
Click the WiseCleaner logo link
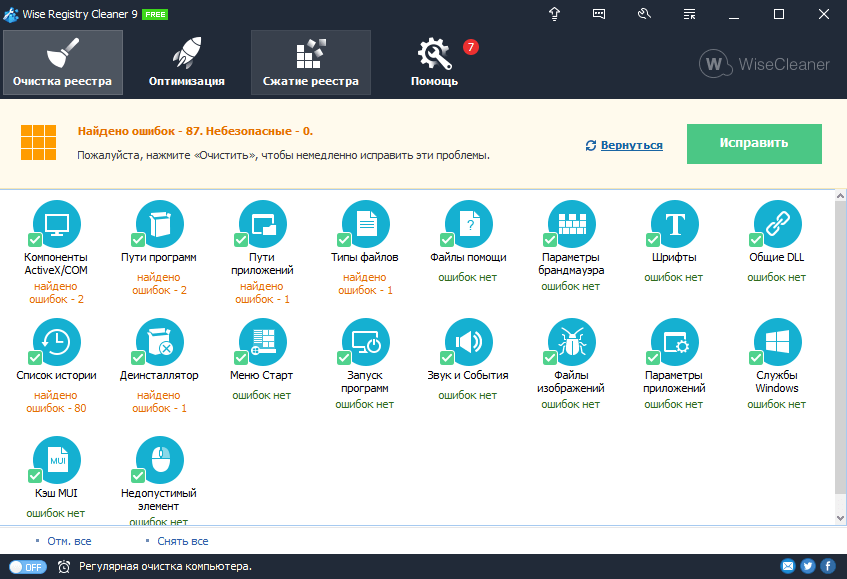(x=764, y=64)
